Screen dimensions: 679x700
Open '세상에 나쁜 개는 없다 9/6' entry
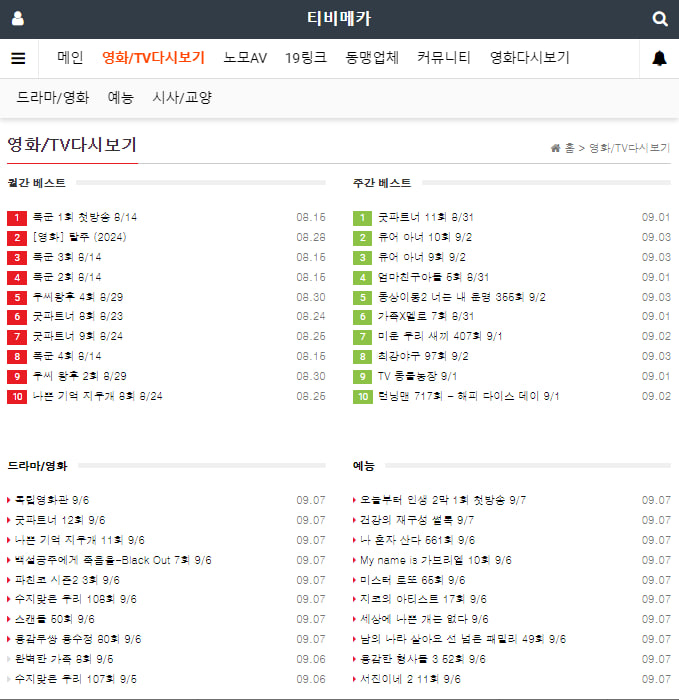pyautogui.click(x=425, y=619)
